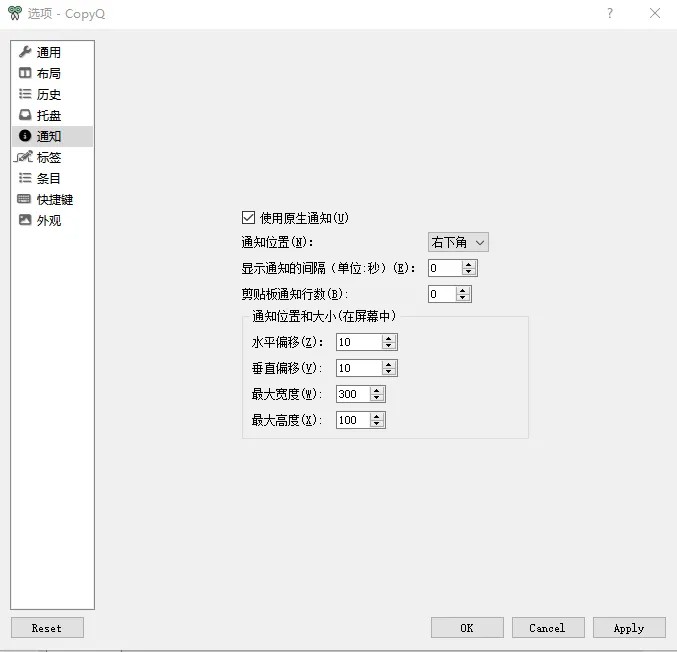Click the picture icon for 外观
677x652 pixels.
tap(25, 220)
